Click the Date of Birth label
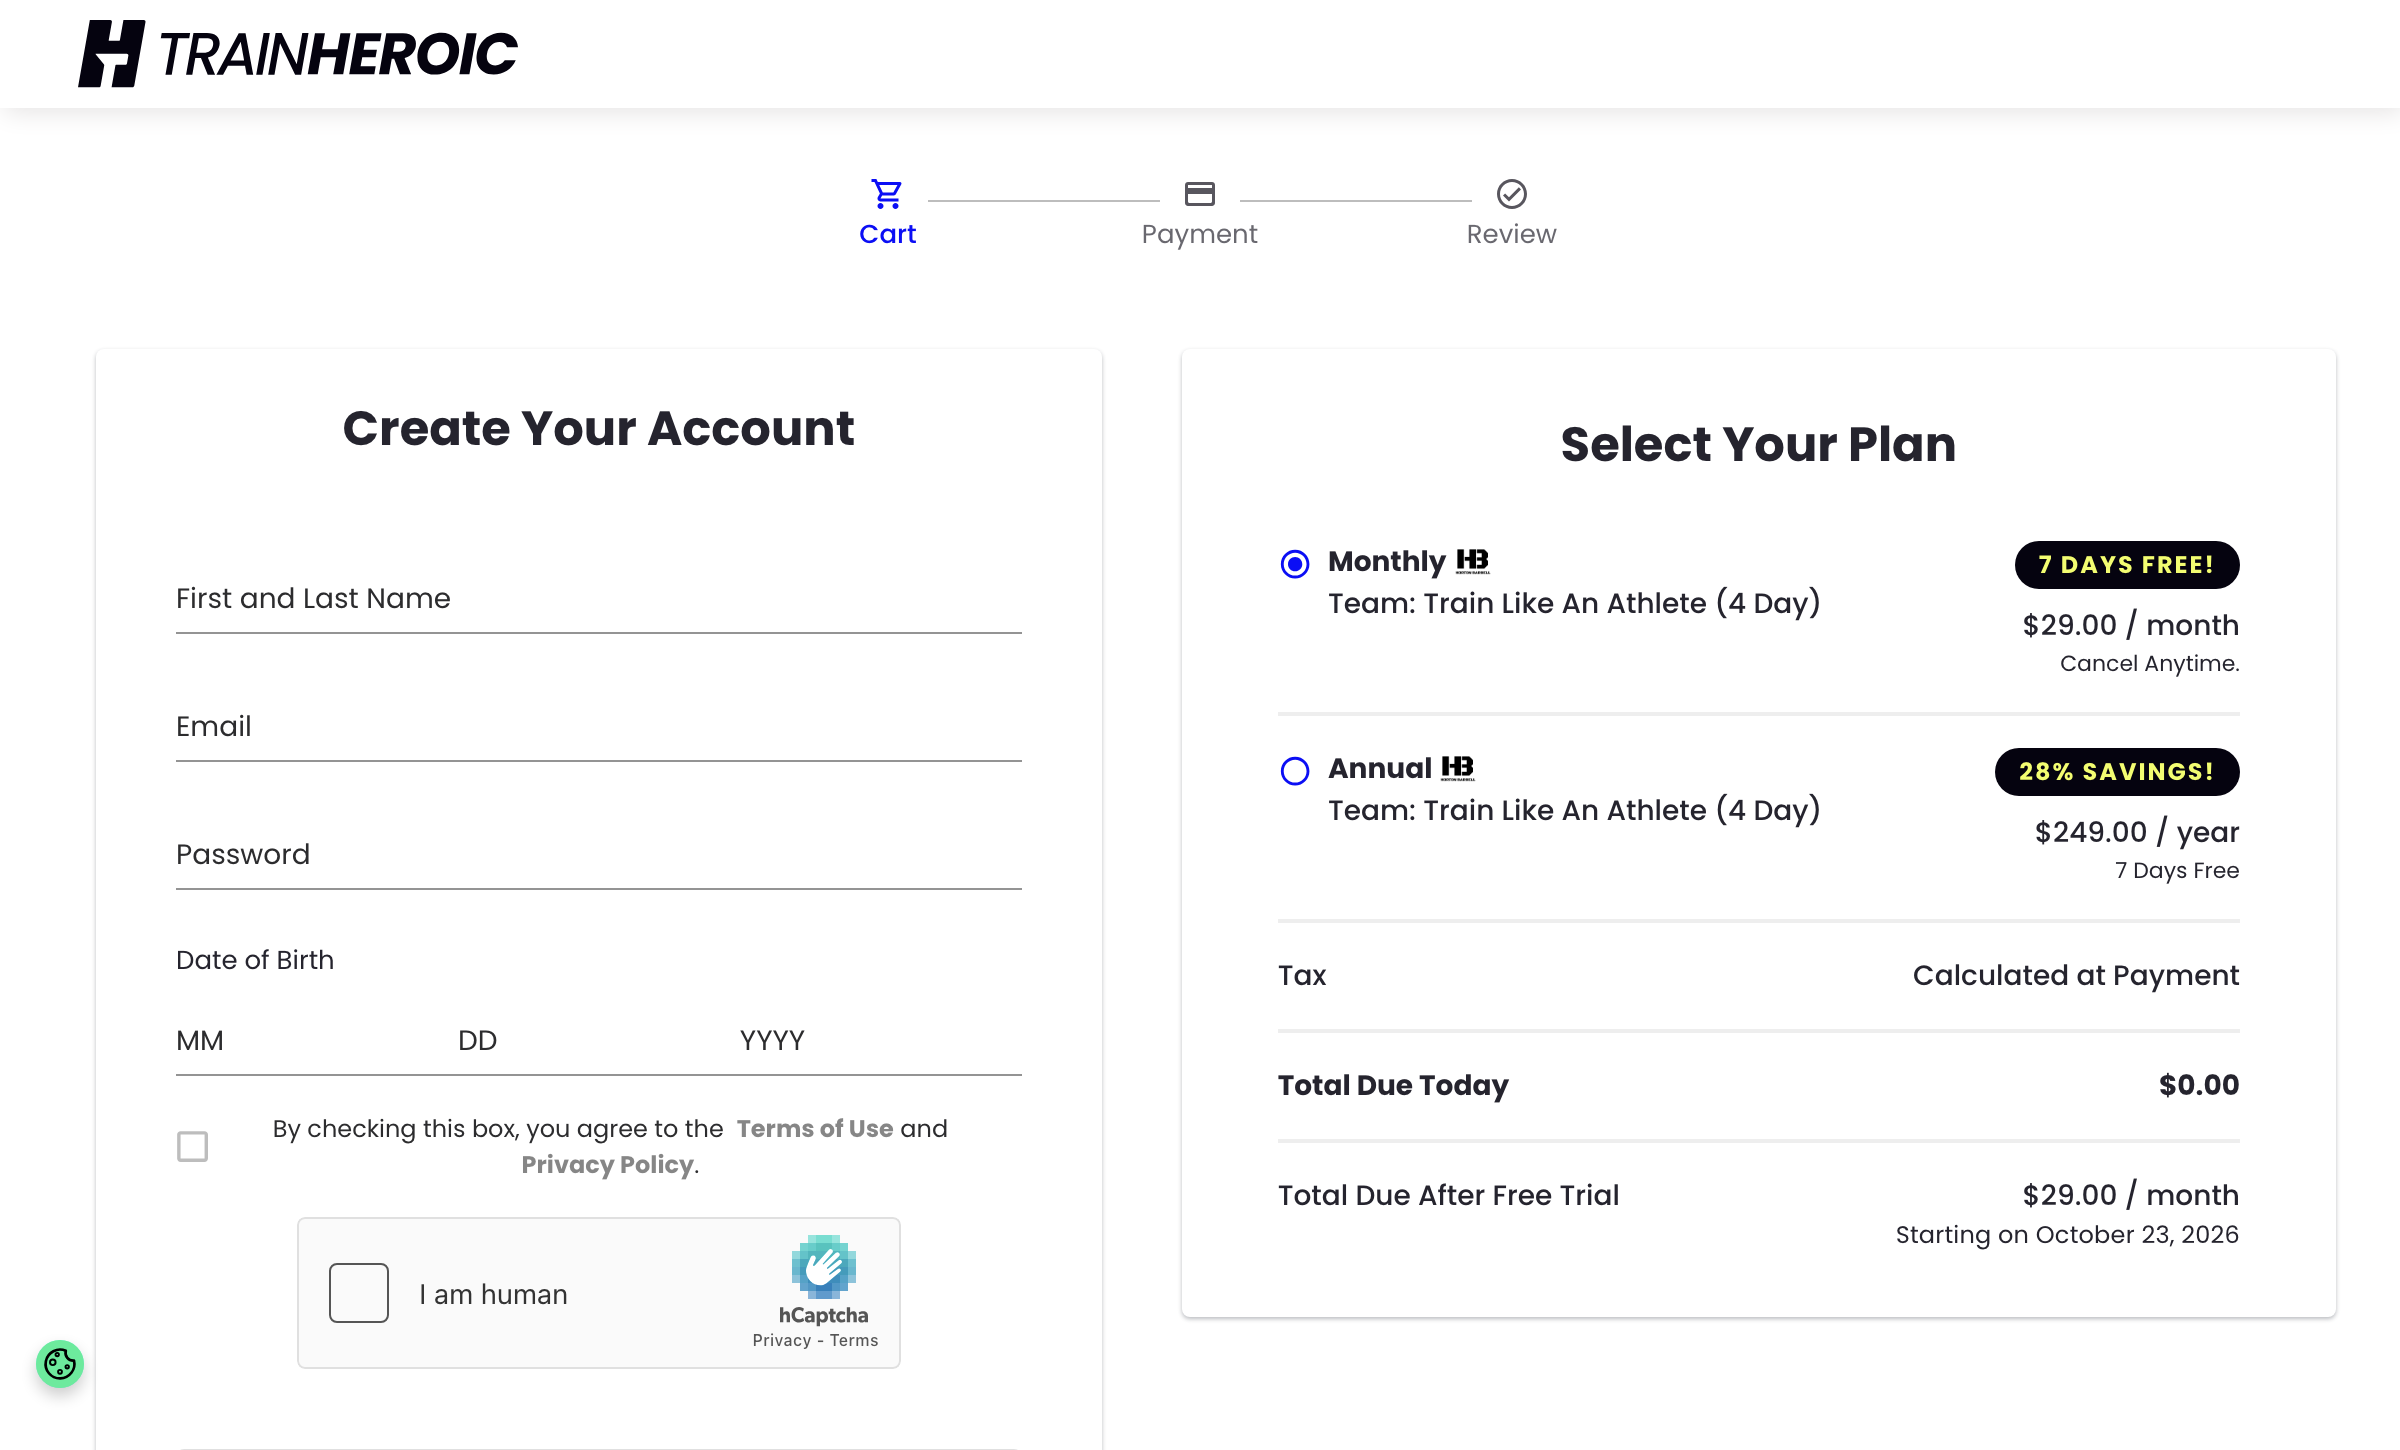Screen dimensions: 2400x1450 255,960
